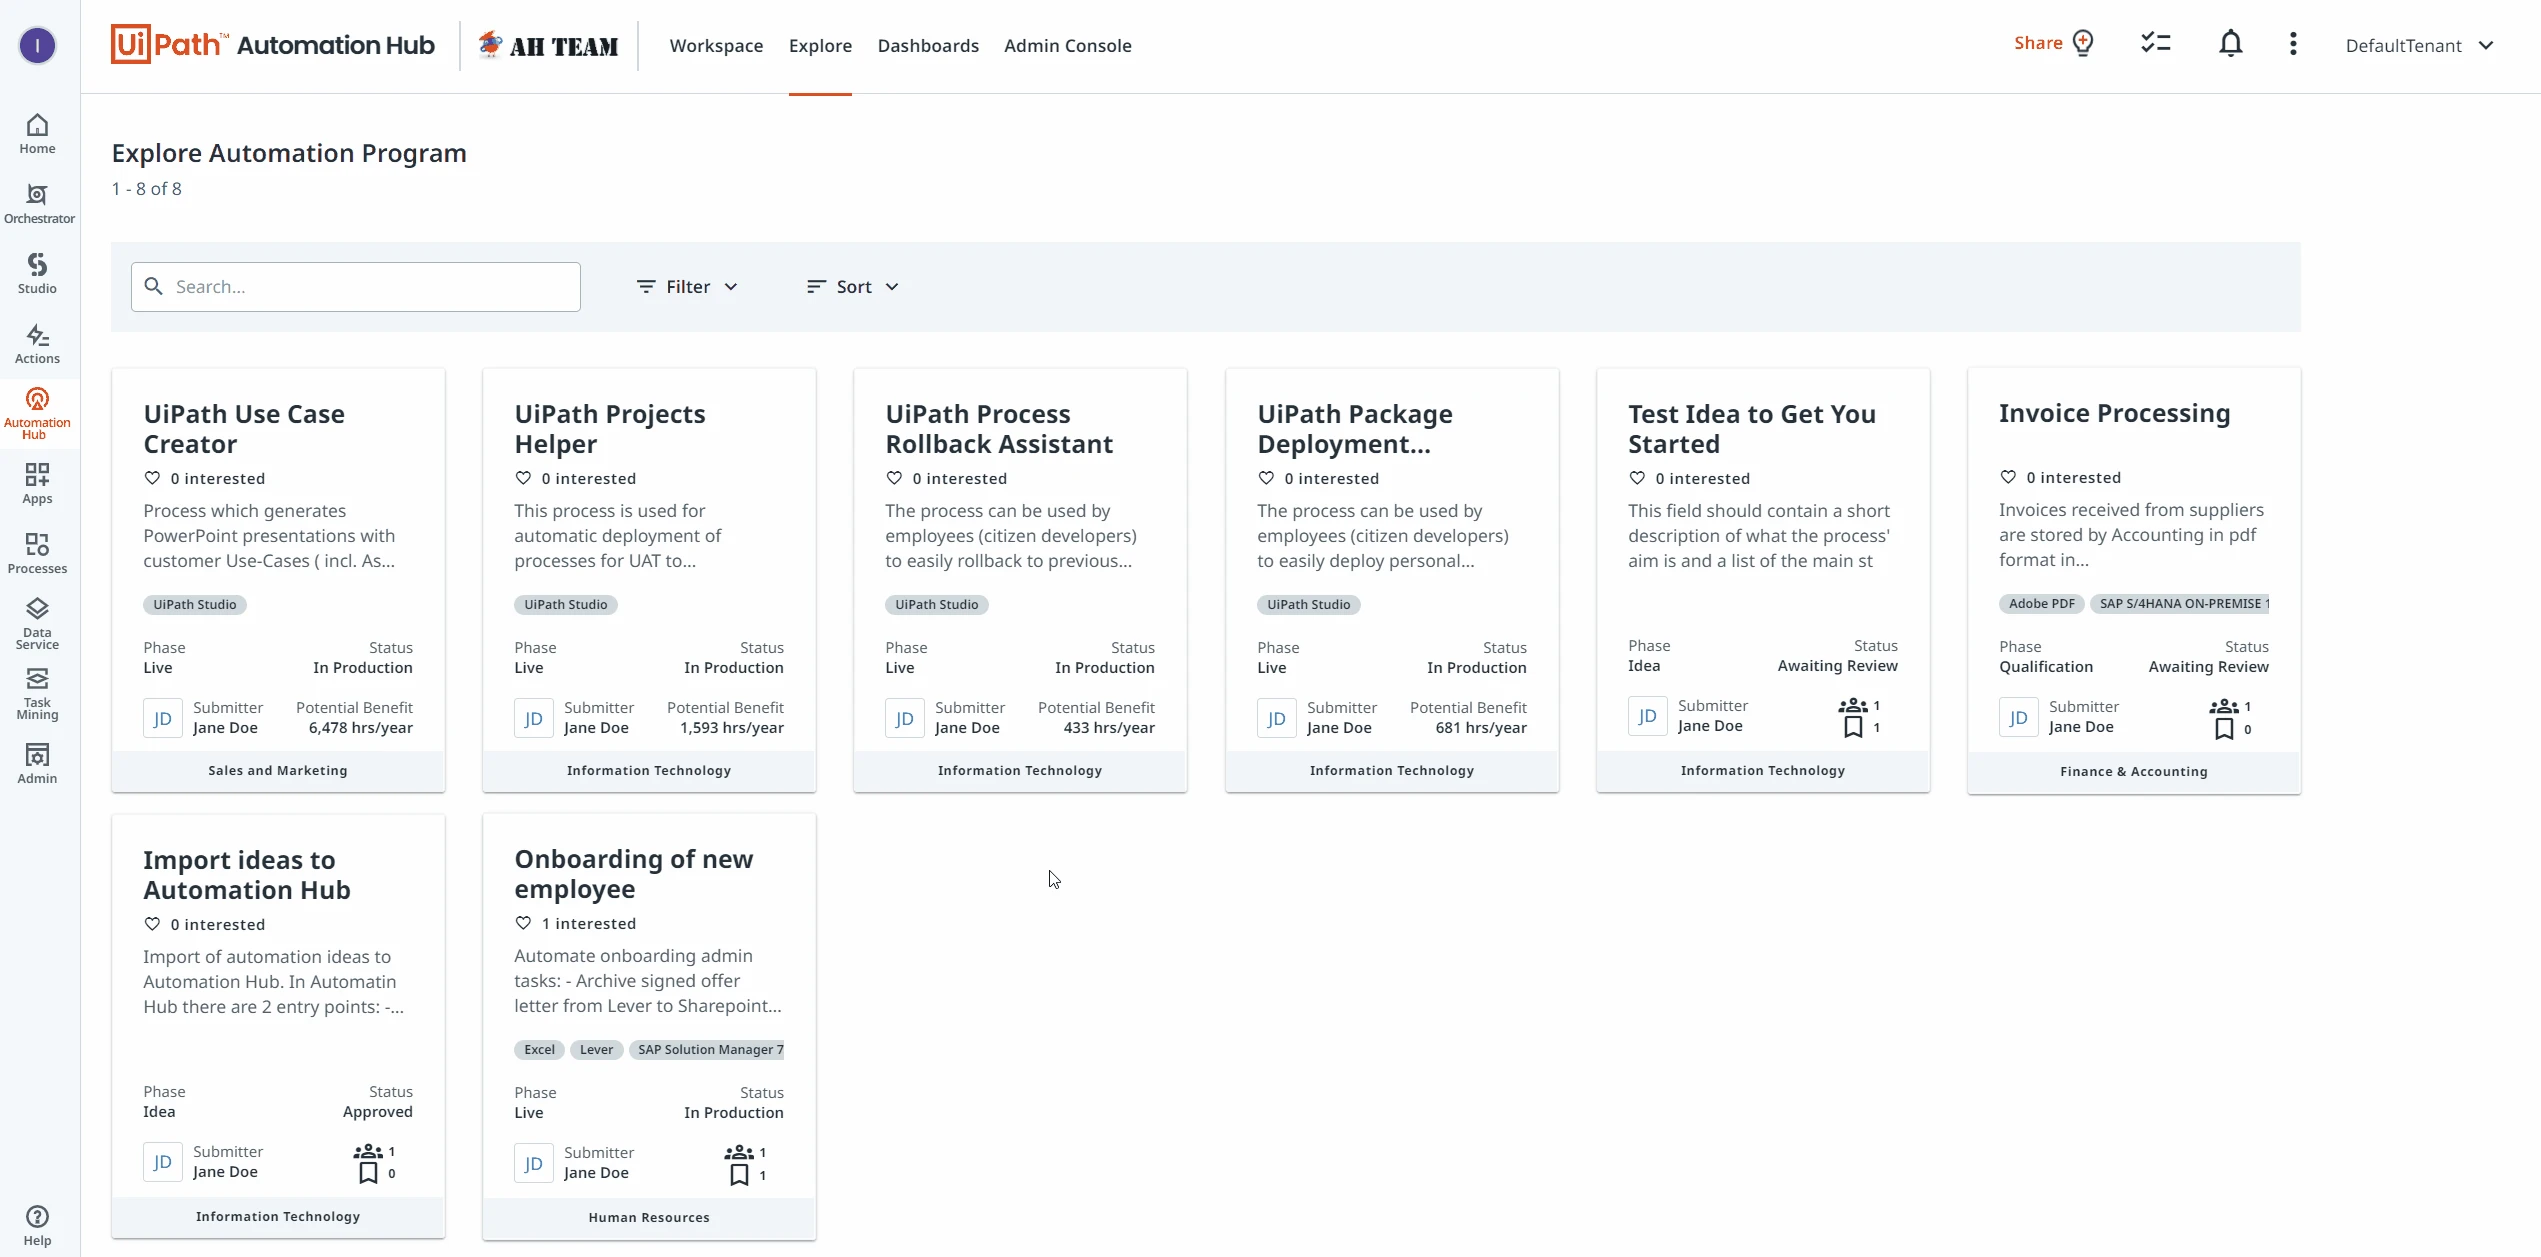Open Processes in the sidebar
Image resolution: width=2541 pixels, height=1257 pixels.
click(37, 554)
